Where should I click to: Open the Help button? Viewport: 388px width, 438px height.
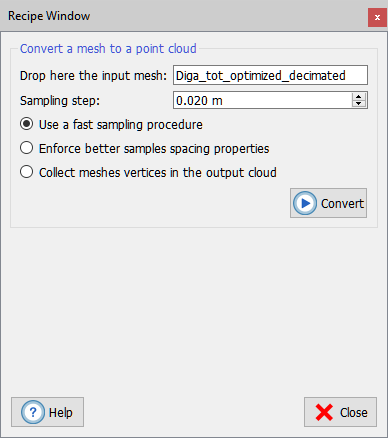coord(47,412)
